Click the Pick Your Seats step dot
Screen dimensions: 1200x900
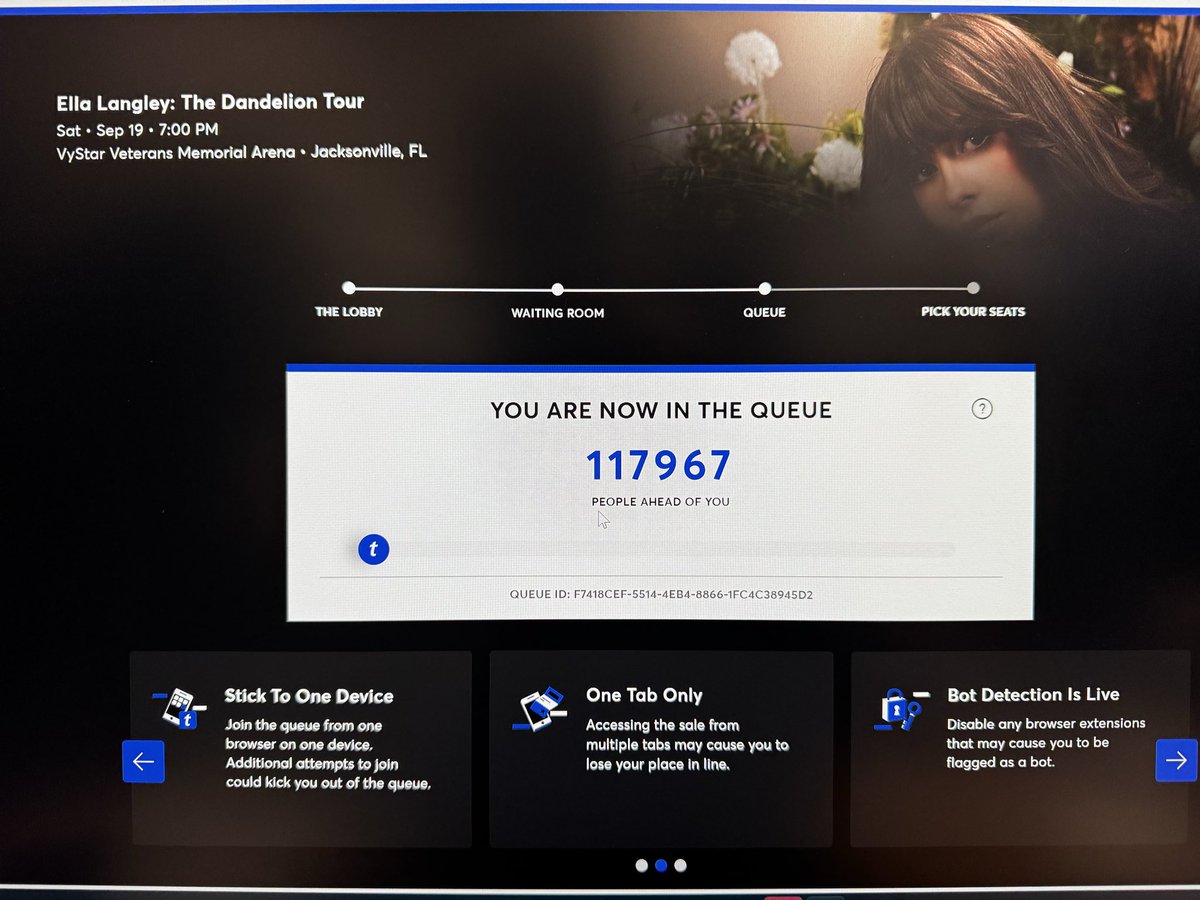(973, 288)
